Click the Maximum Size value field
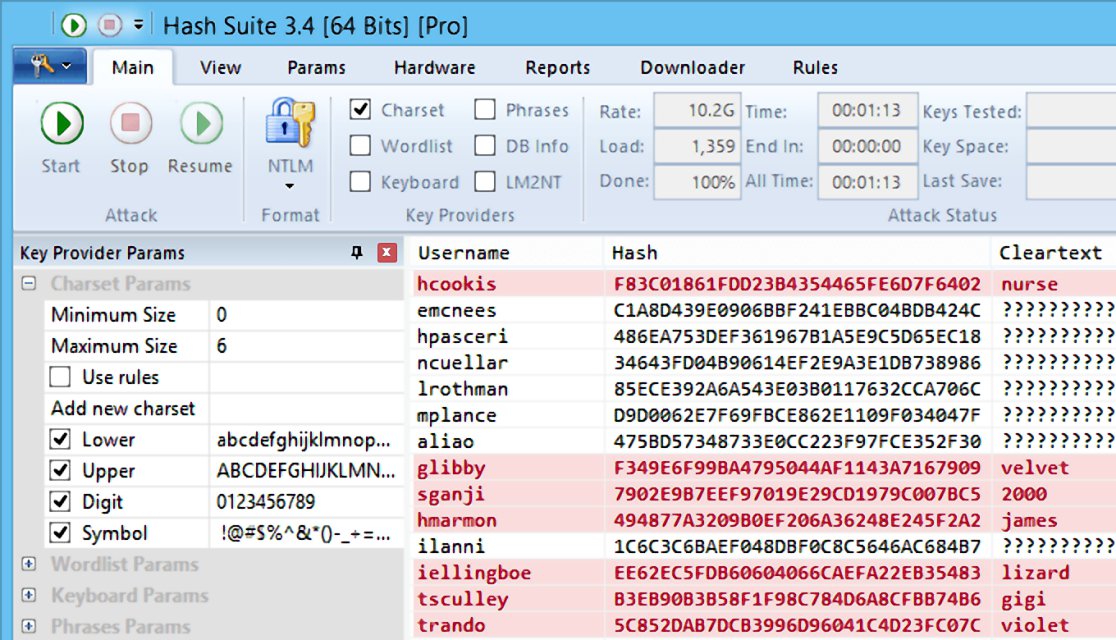The image size is (1116, 640). [x=305, y=346]
